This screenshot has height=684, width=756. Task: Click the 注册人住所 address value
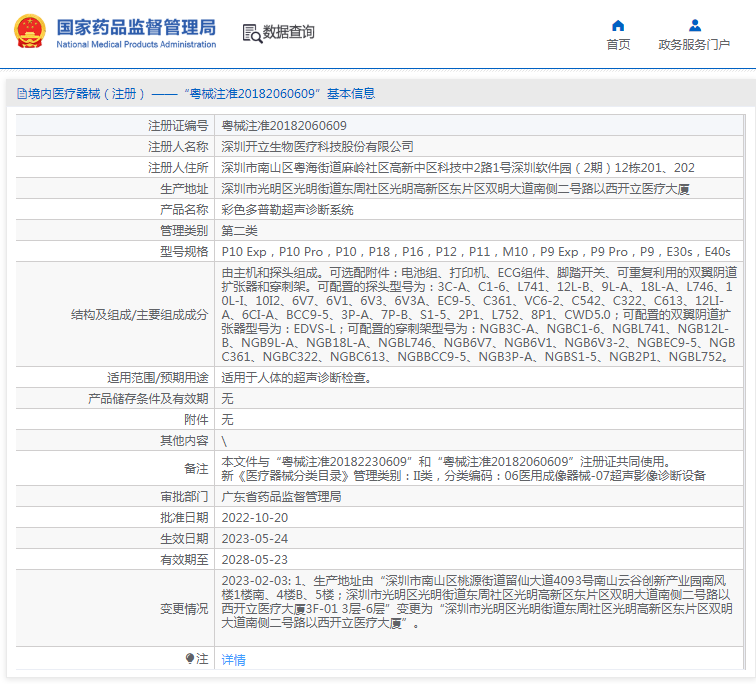coord(458,168)
